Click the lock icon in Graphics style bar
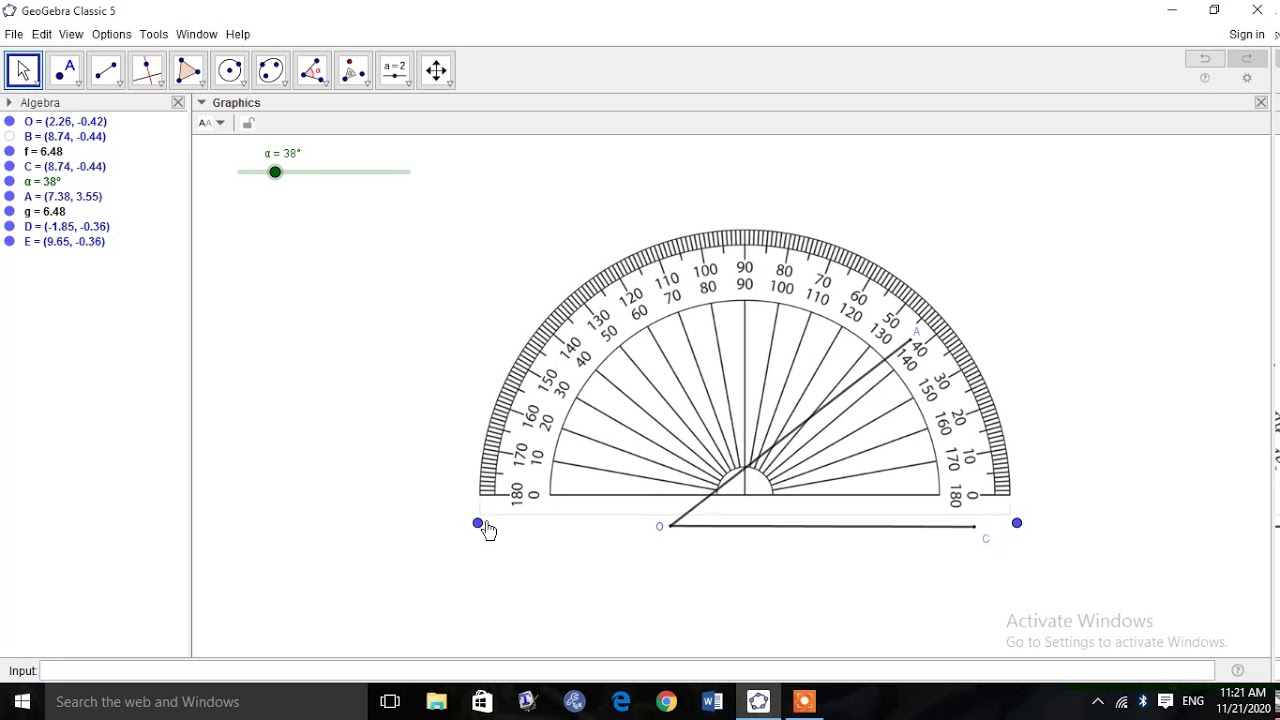Viewport: 1280px width, 720px height. click(x=248, y=123)
